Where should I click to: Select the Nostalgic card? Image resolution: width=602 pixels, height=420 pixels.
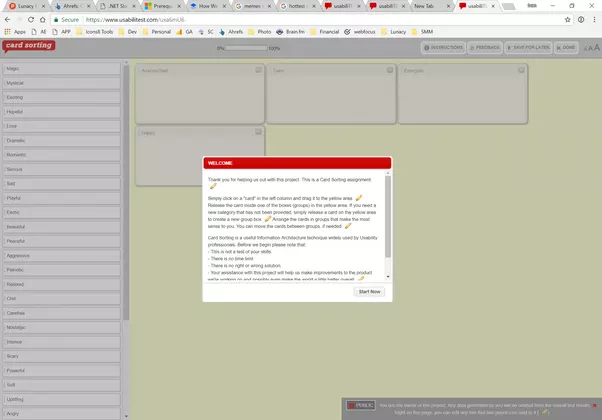[x=61, y=327]
